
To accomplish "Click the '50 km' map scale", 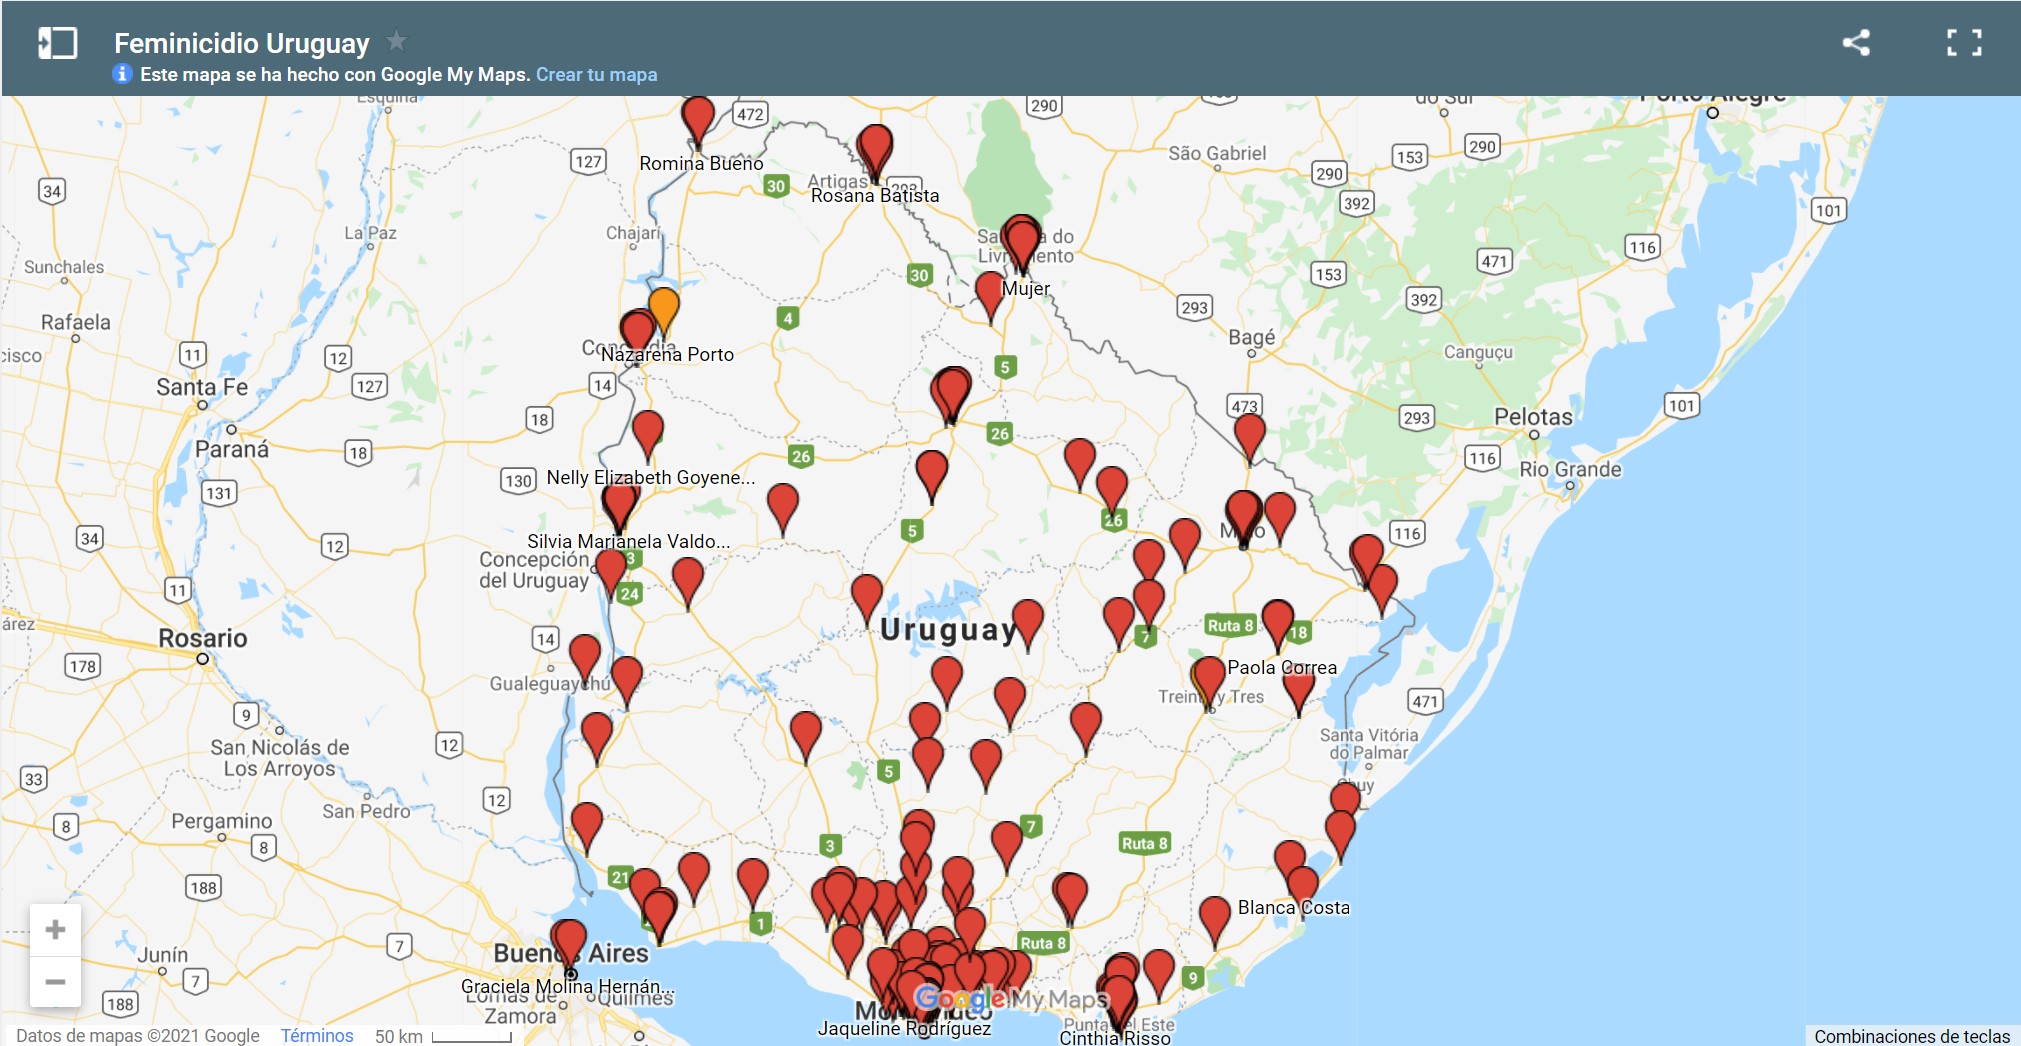I will 443,1036.
